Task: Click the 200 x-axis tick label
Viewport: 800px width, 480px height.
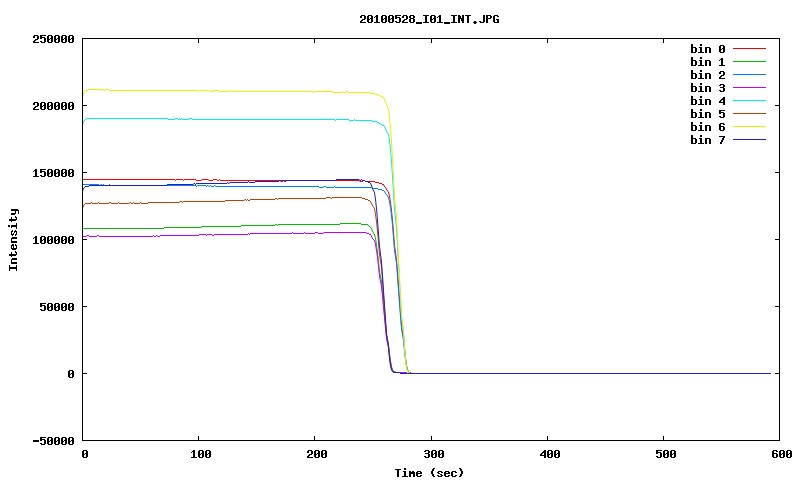Action: point(317,454)
